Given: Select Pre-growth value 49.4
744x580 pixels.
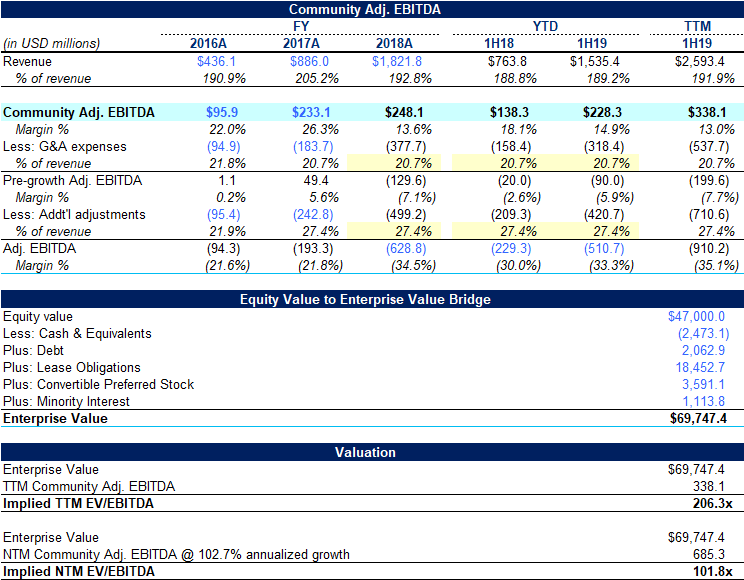Looking at the screenshot, I should tap(316, 181).
